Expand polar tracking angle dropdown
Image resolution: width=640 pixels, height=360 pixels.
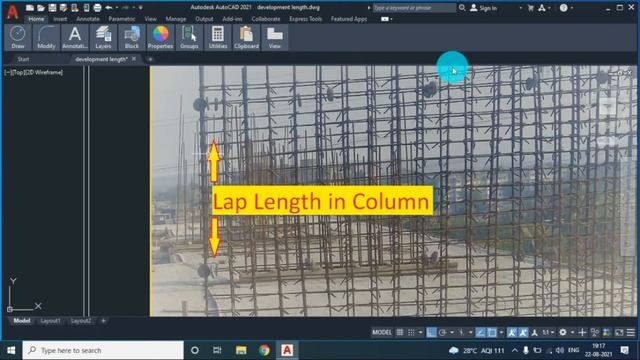coord(452,332)
